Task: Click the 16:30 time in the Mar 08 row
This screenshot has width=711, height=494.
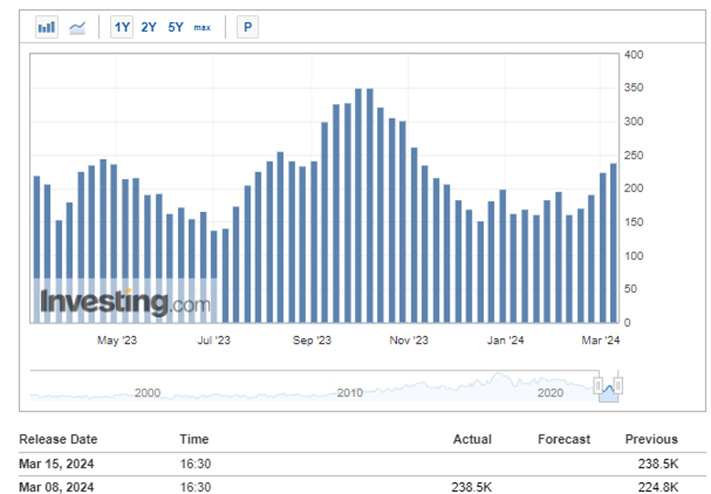Action: coord(195,487)
